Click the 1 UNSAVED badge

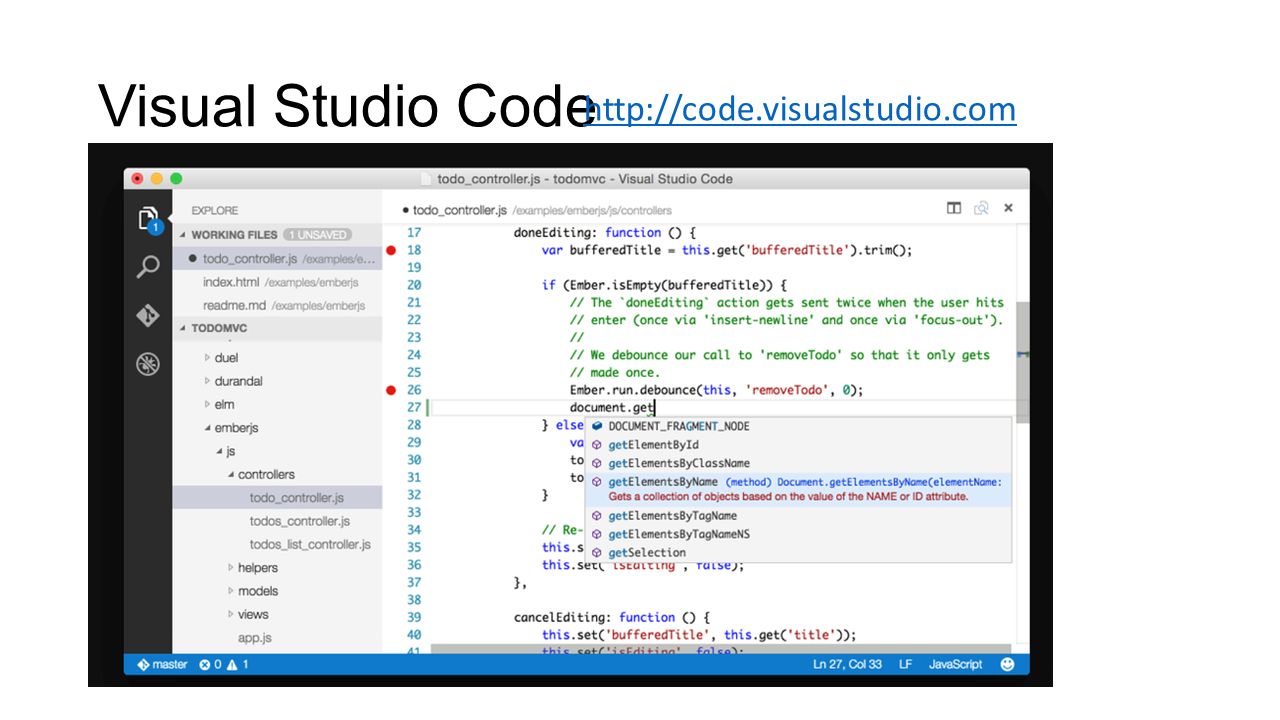(x=316, y=235)
